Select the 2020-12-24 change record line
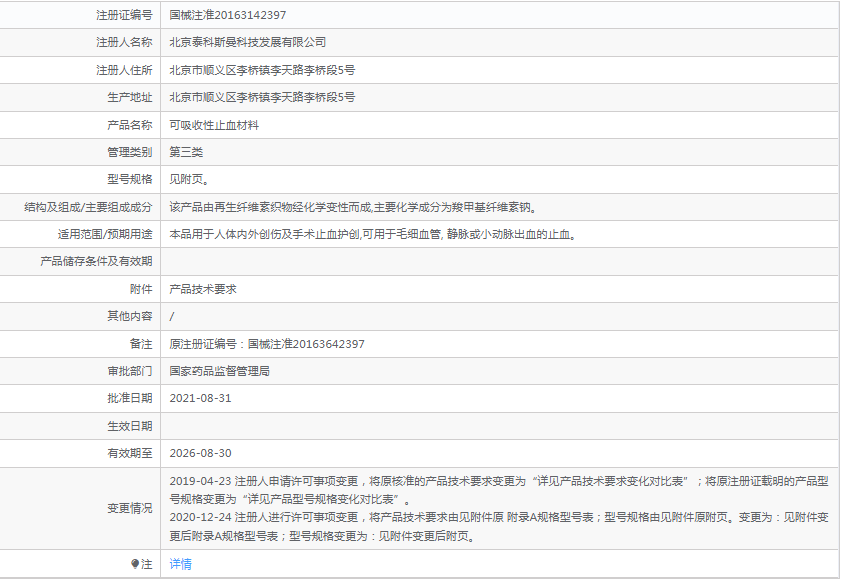Image resolution: width=847 pixels, height=579 pixels. (x=499, y=527)
